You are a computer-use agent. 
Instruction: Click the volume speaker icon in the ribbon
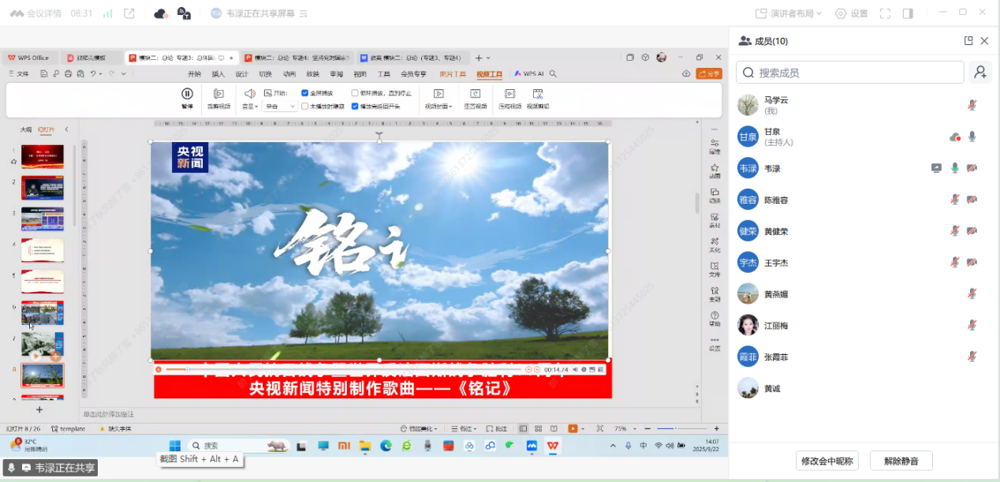[249, 93]
